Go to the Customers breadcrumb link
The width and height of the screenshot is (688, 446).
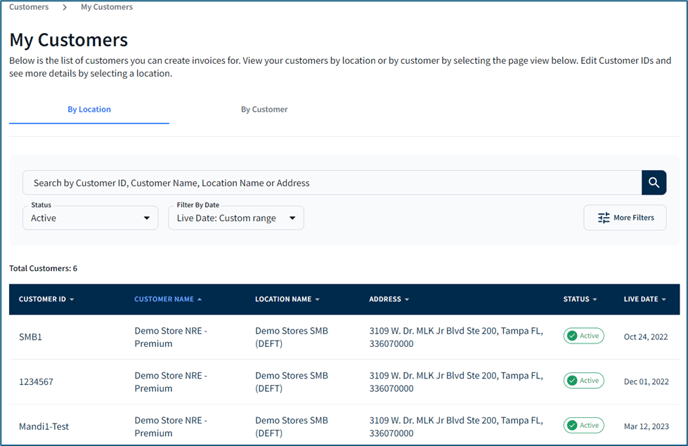[29, 7]
